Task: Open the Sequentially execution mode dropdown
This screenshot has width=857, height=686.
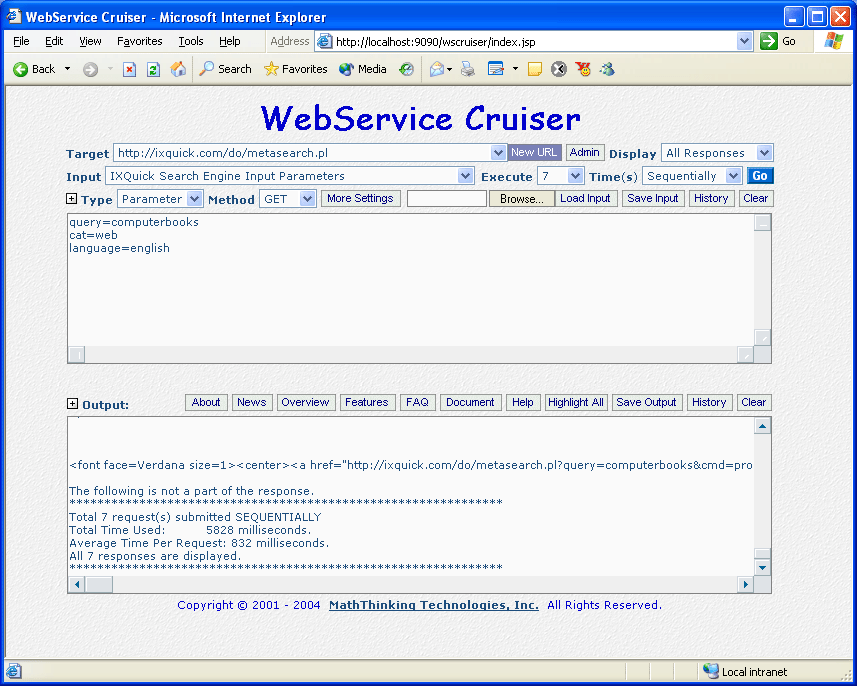Action: 733,176
